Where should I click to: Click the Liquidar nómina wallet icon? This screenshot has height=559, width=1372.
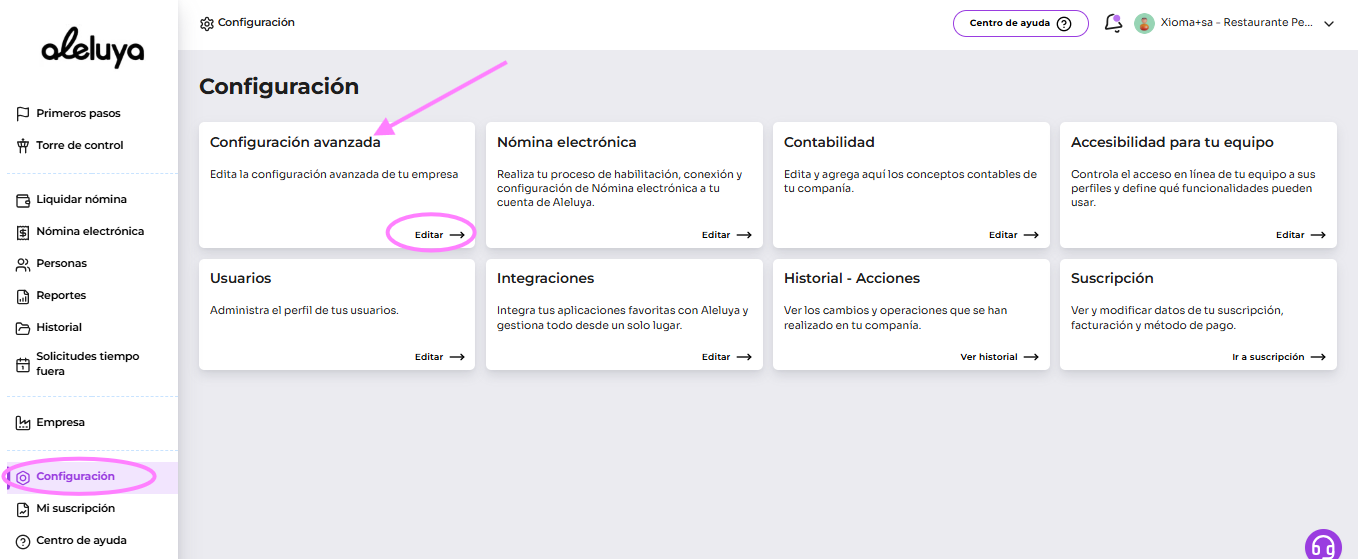pyautogui.click(x=23, y=200)
